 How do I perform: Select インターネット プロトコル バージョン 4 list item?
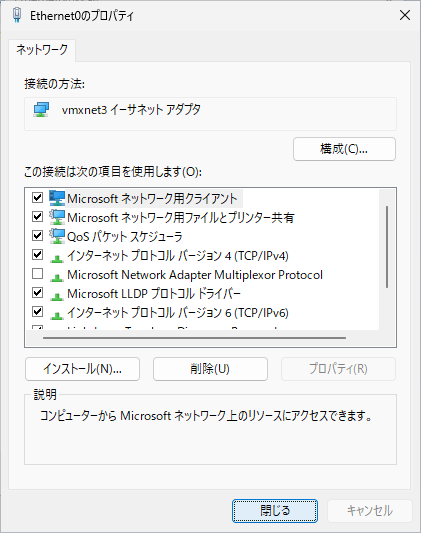coord(178,255)
